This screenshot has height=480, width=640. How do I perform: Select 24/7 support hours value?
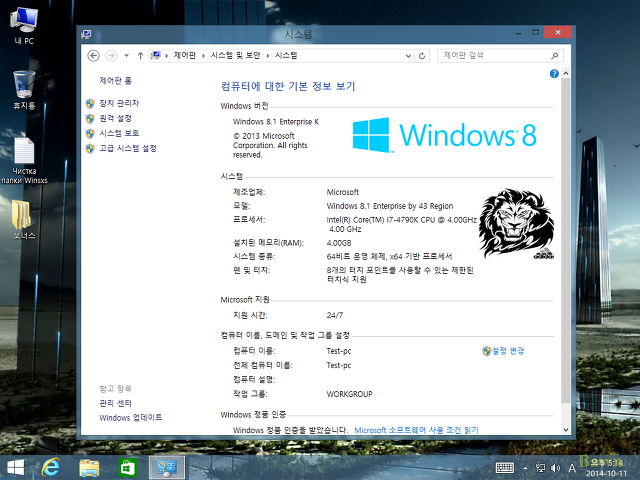click(335, 315)
